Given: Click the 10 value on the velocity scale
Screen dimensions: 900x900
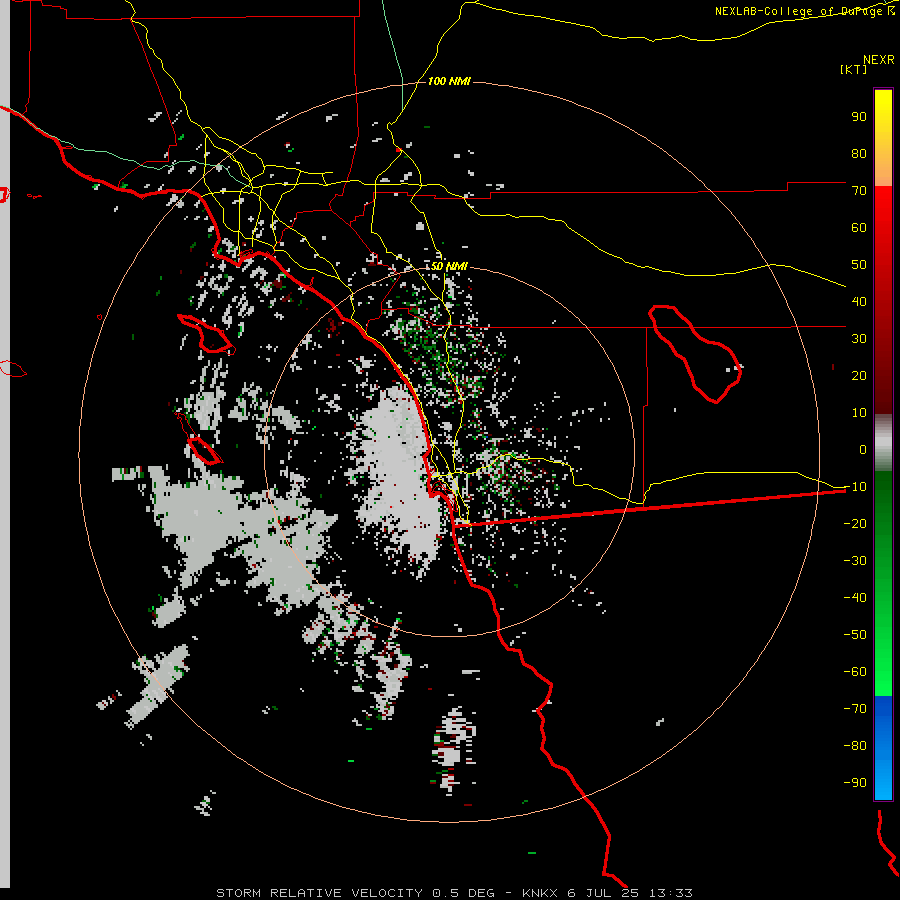Looking at the screenshot, I should (859, 413).
